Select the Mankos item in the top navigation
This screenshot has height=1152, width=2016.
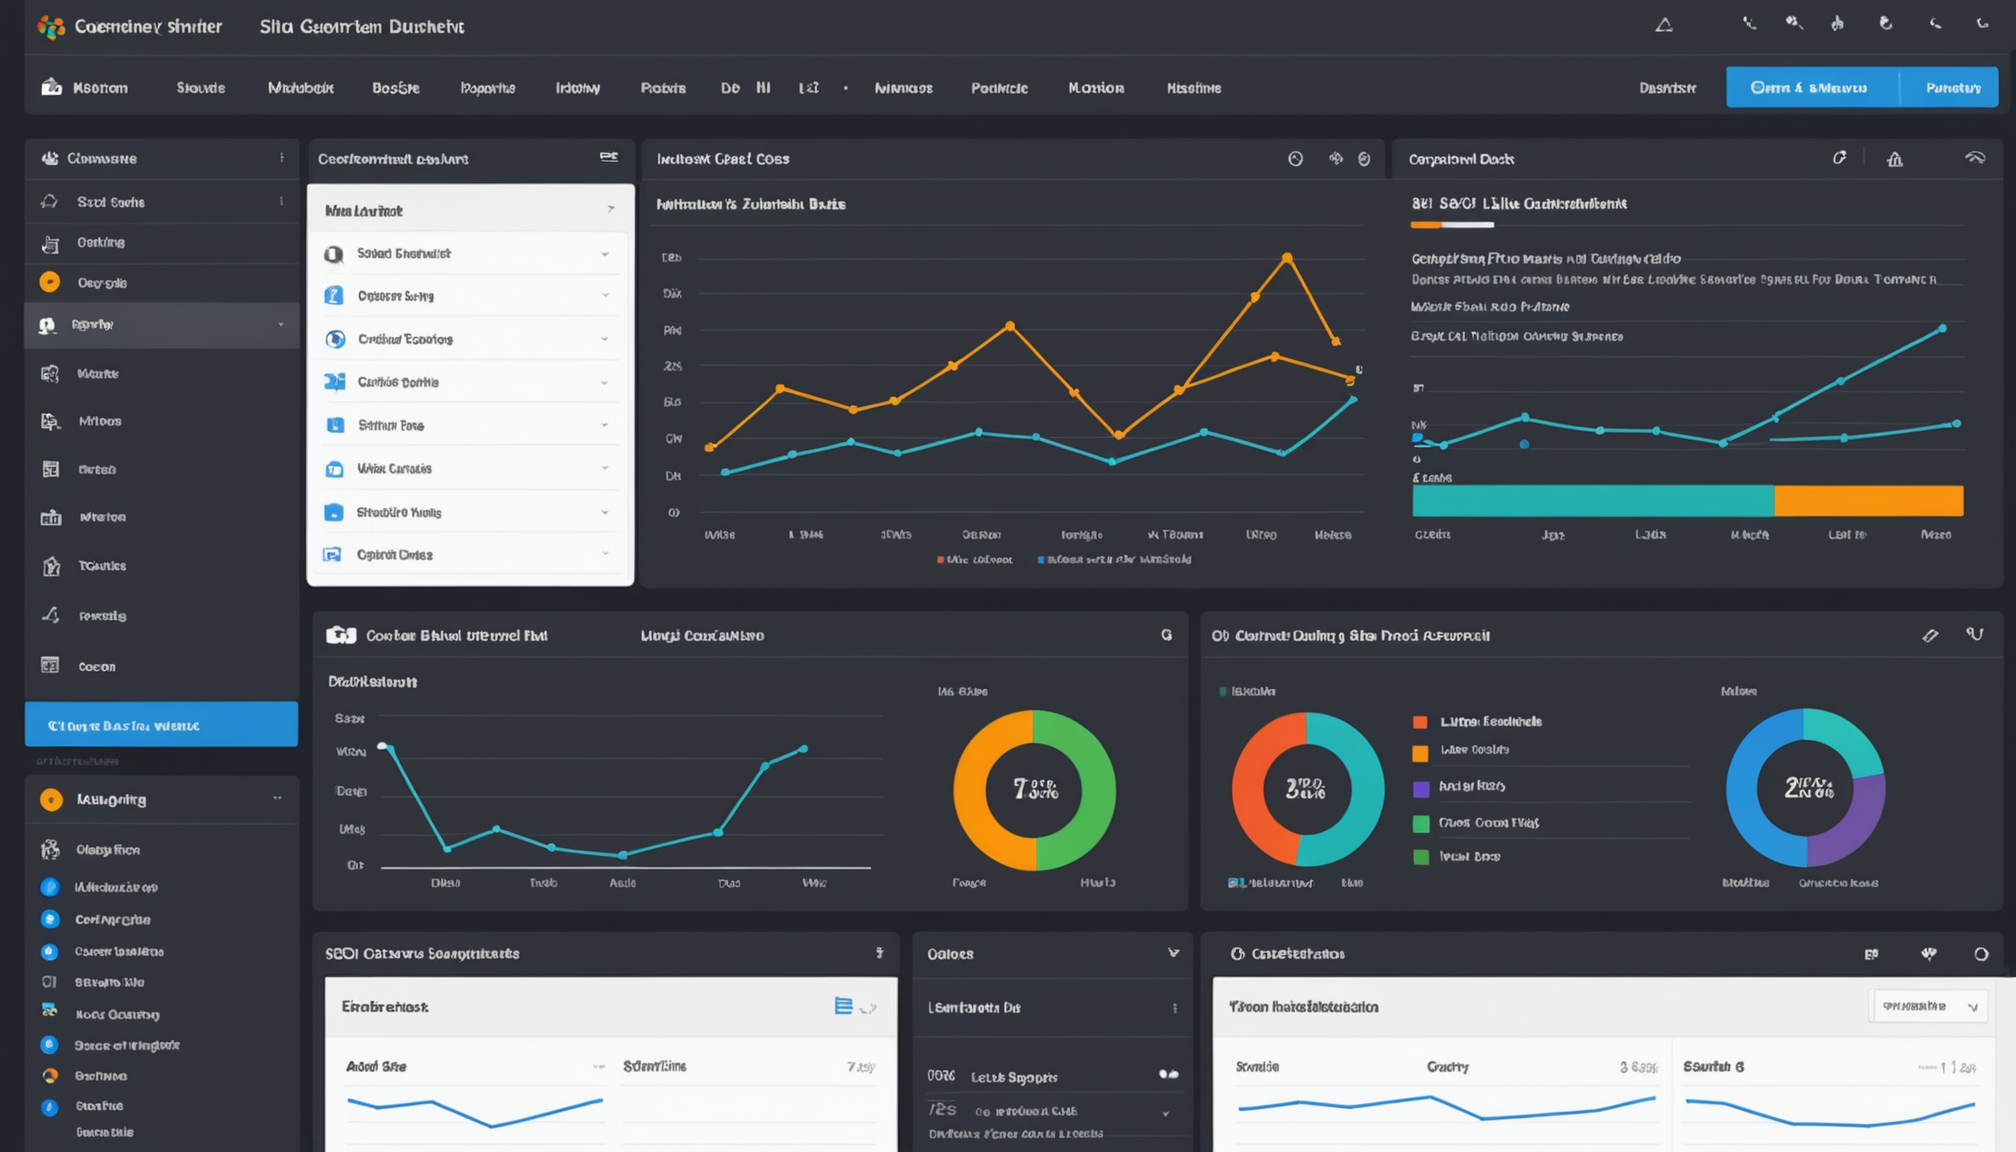903,88
